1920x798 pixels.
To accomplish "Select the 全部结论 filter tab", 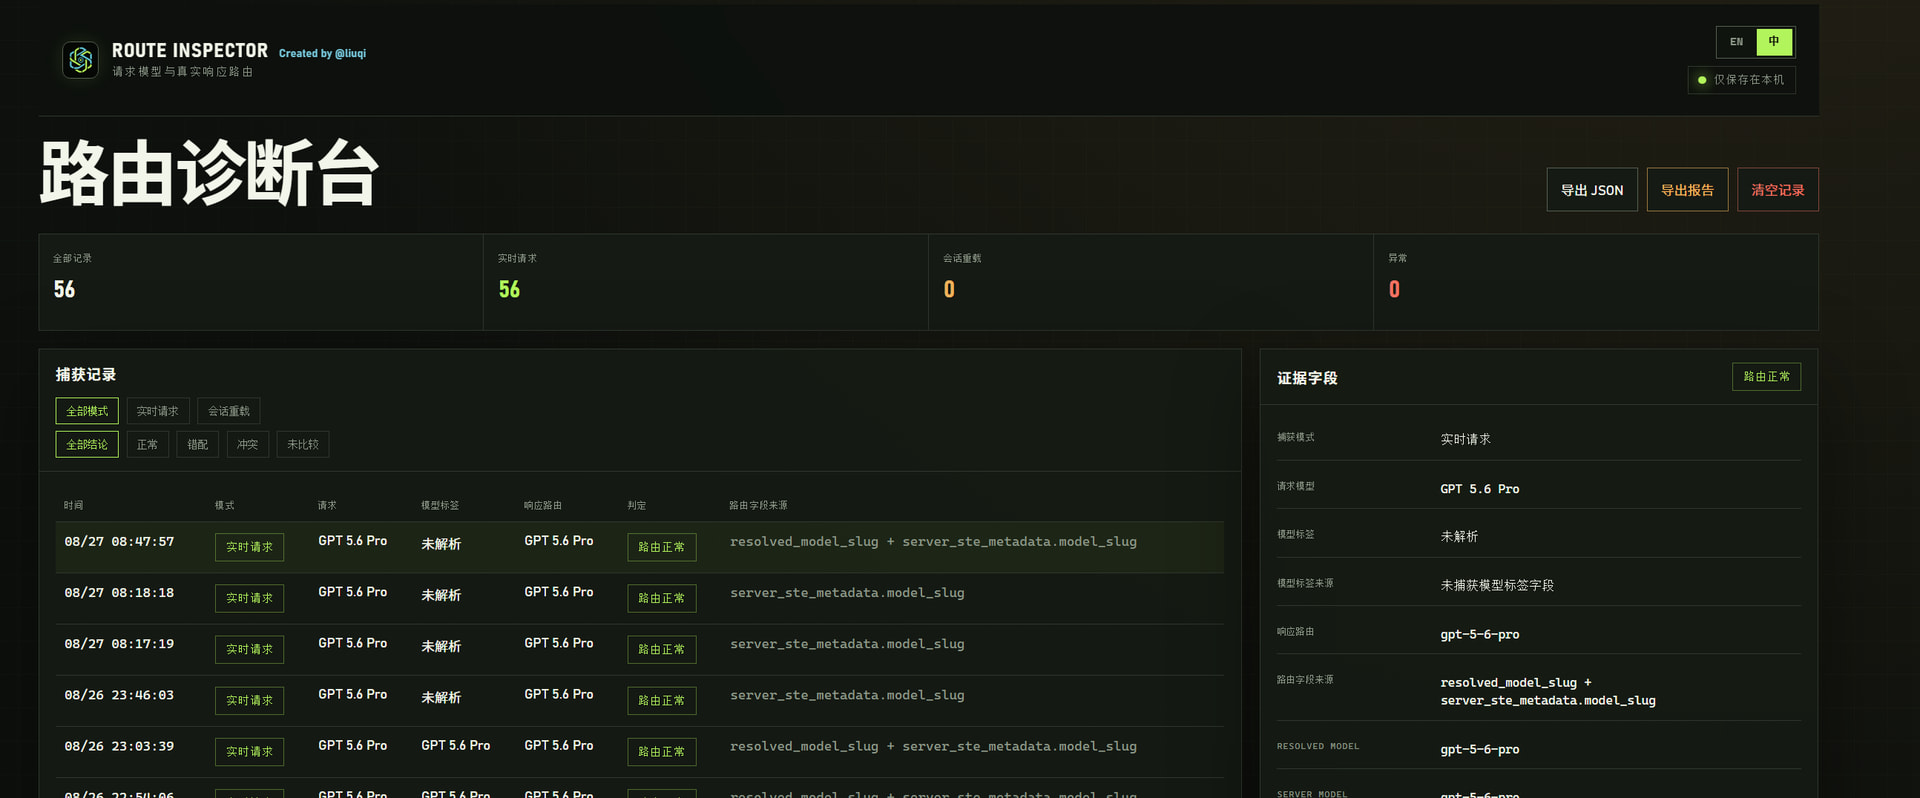I will (x=87, y=444).
